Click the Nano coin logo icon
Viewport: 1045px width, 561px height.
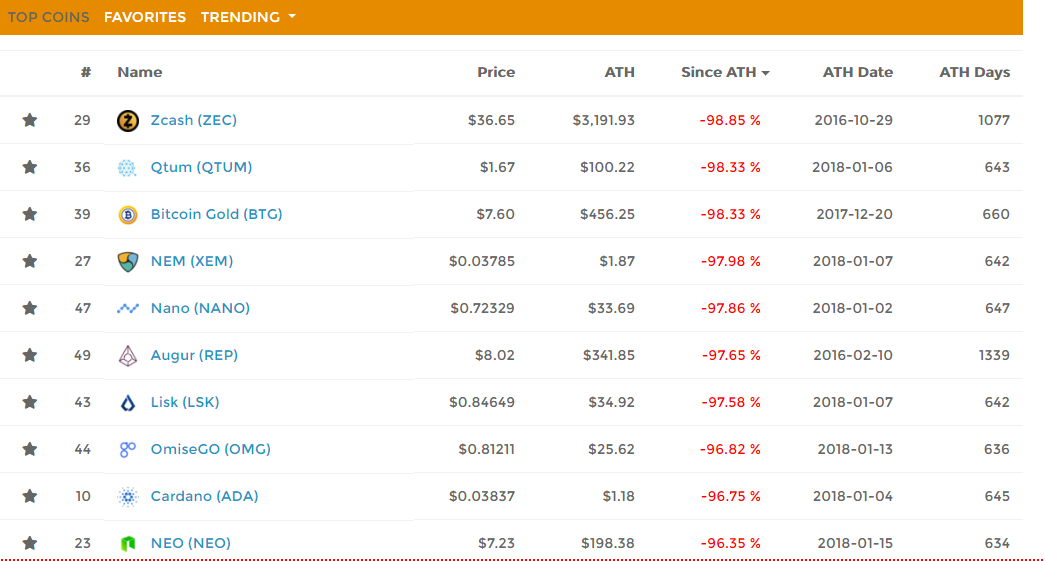(127, 309)
